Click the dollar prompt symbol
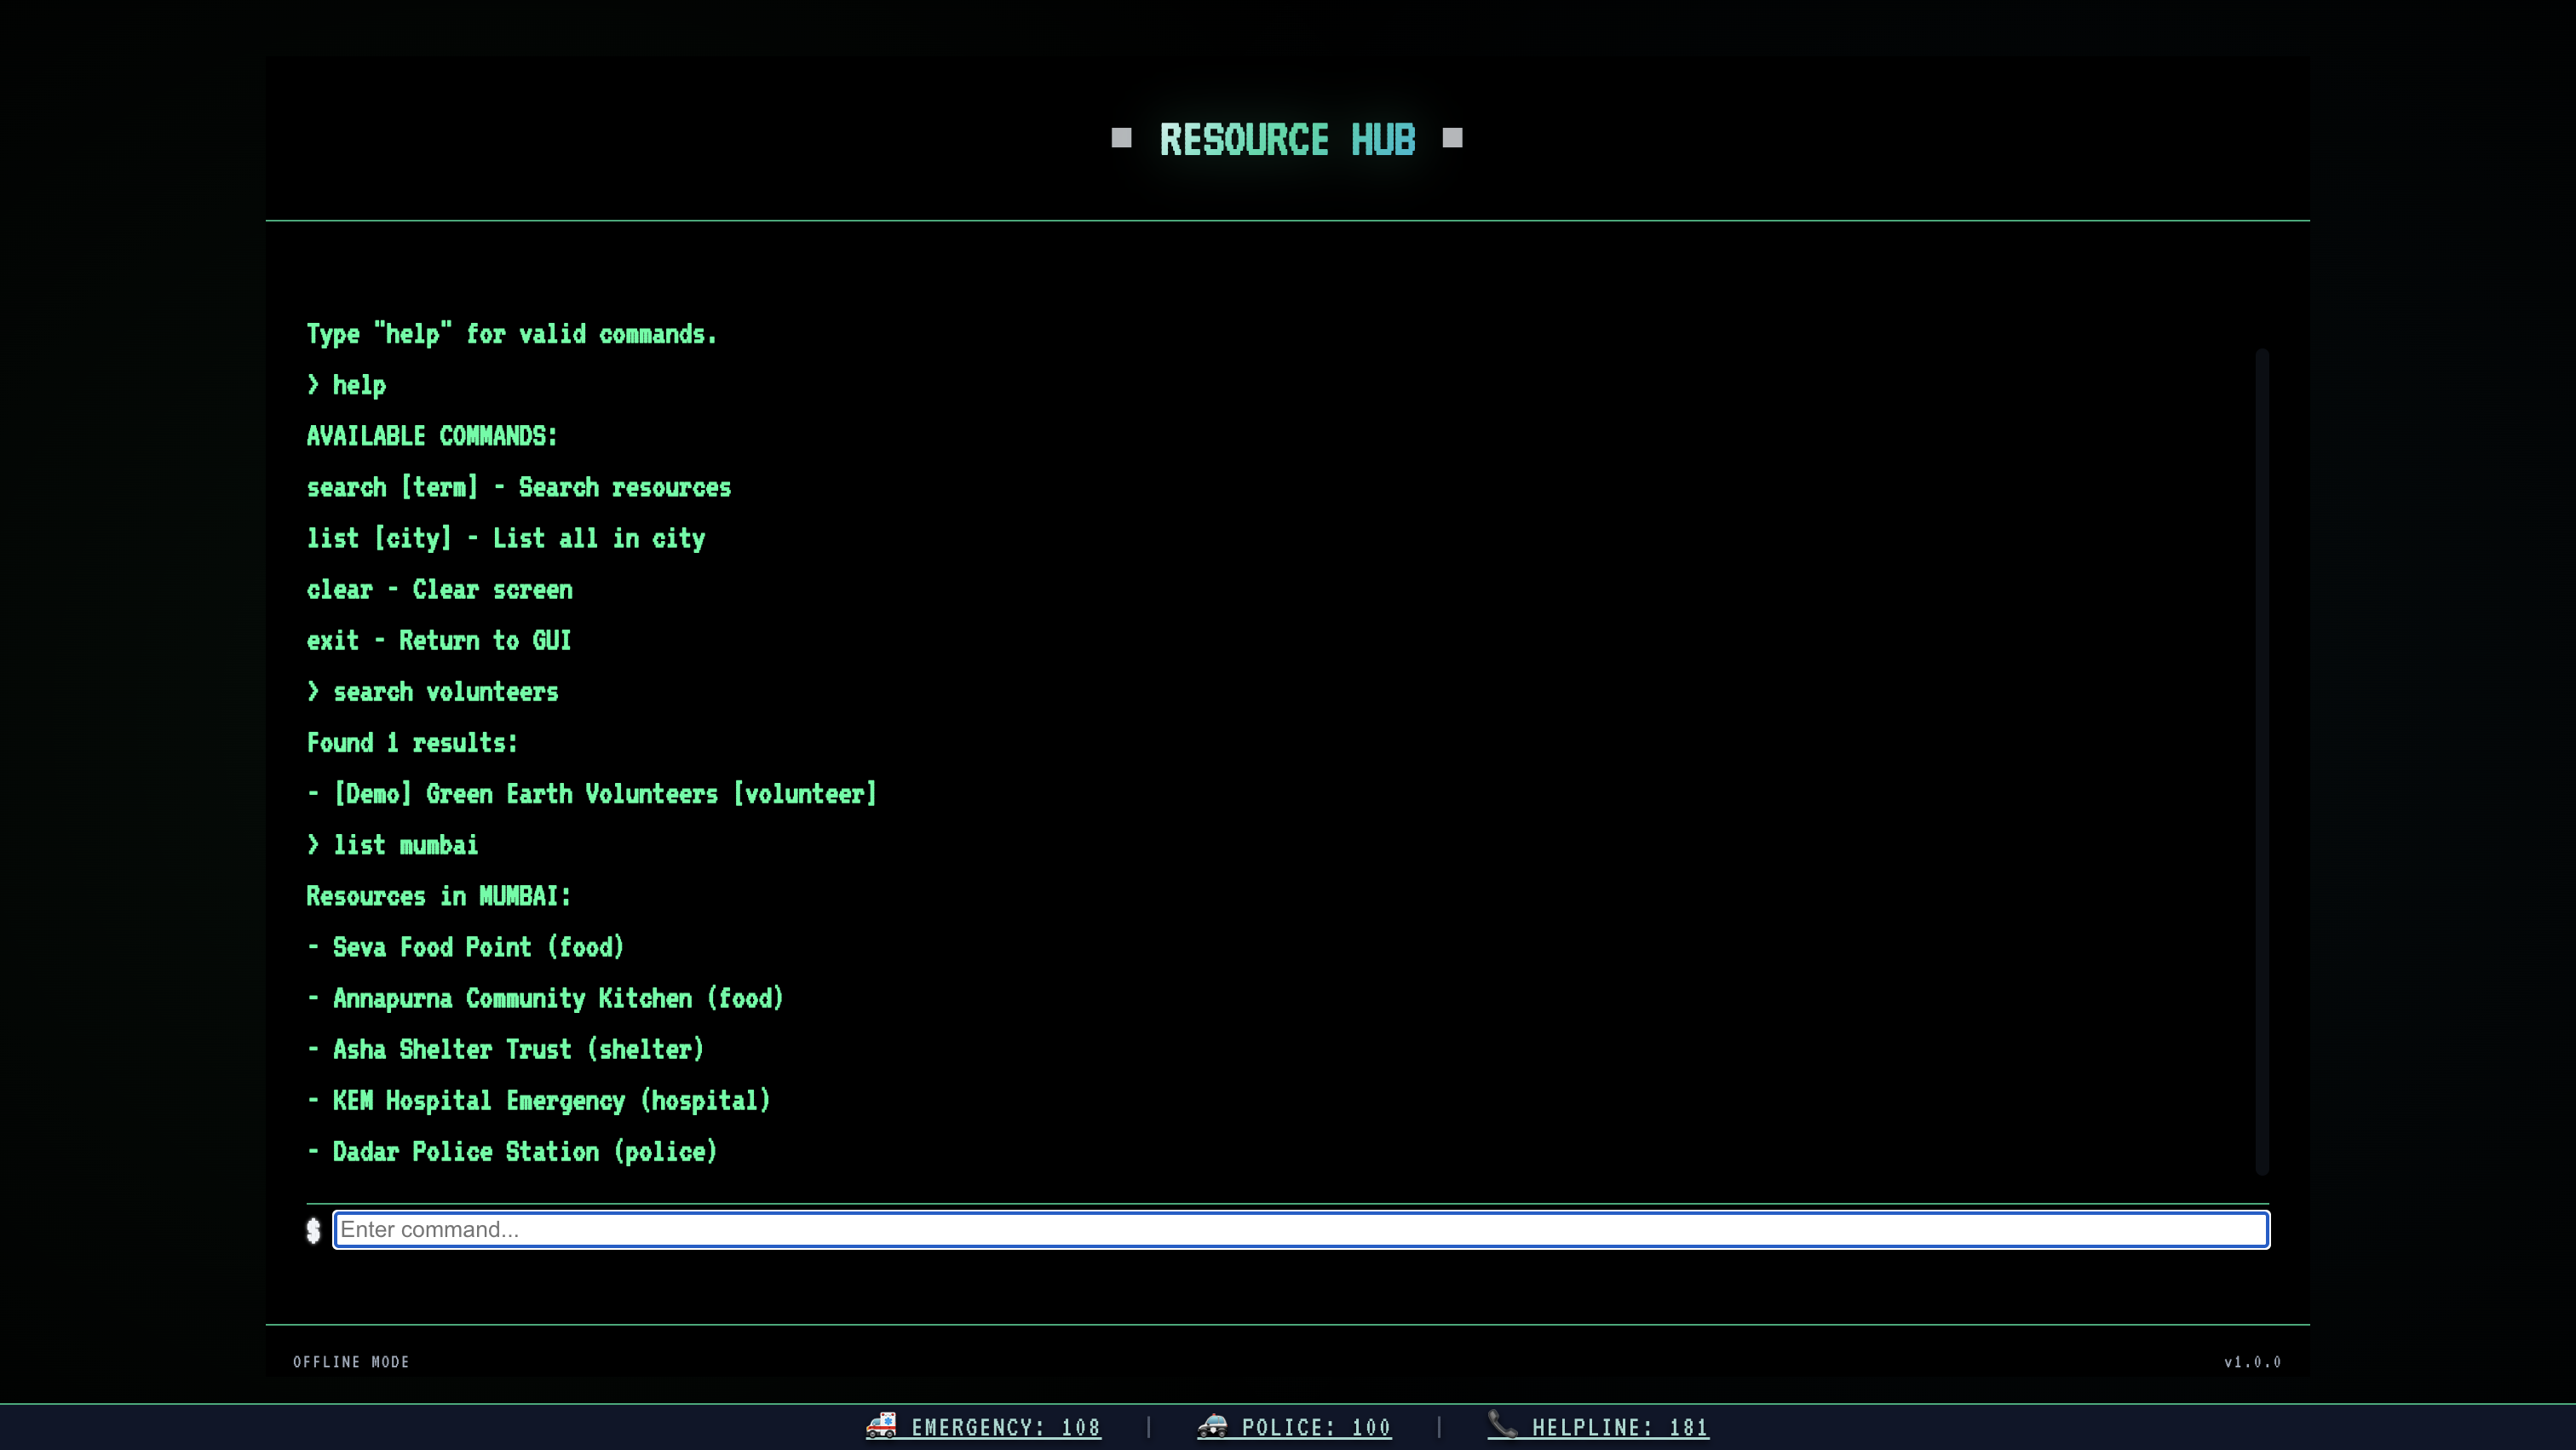Viewport: 2576px width, 1450px height. click(x=313, y=1230)
